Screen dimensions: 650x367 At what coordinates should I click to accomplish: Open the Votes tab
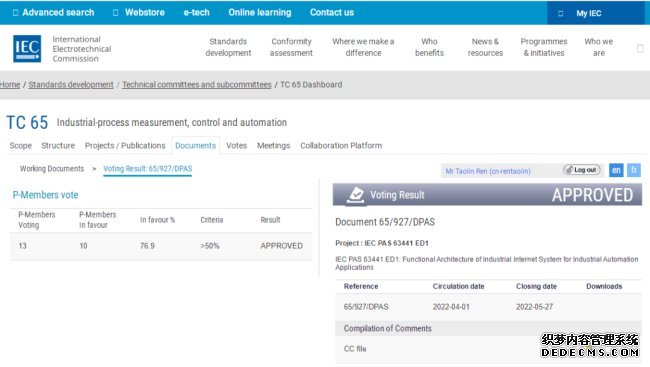click(236, 146)
